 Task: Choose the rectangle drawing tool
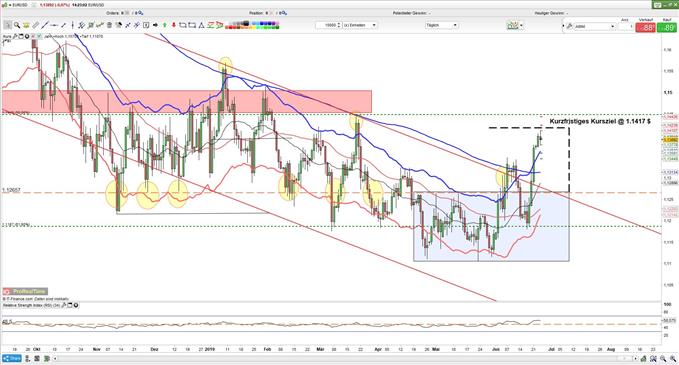182,25
